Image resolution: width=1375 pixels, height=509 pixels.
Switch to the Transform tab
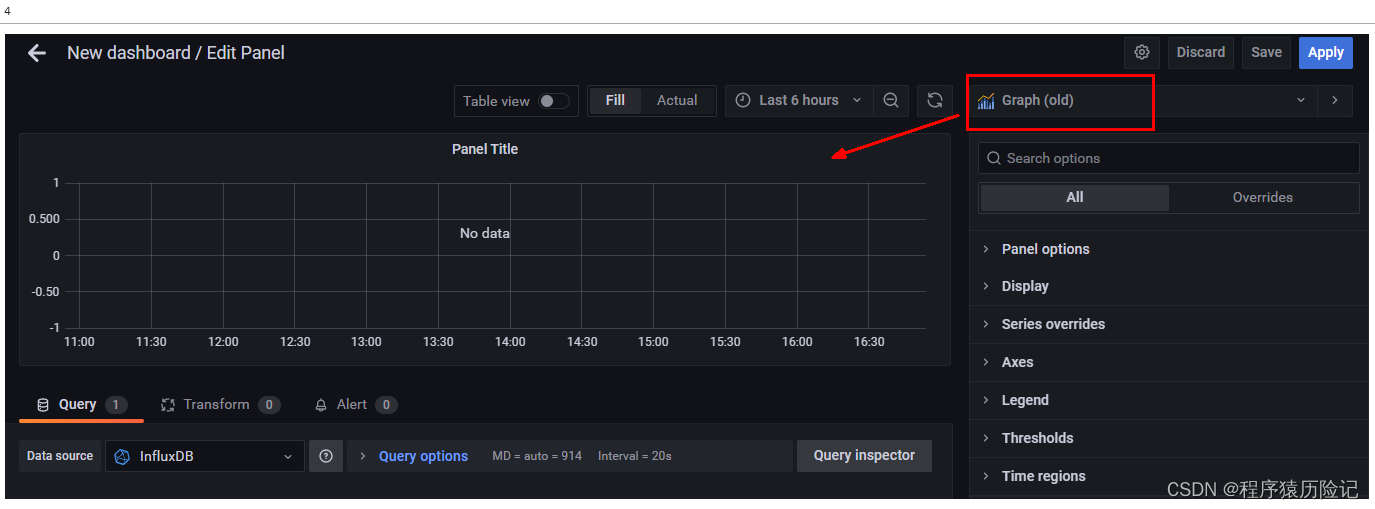220,405
